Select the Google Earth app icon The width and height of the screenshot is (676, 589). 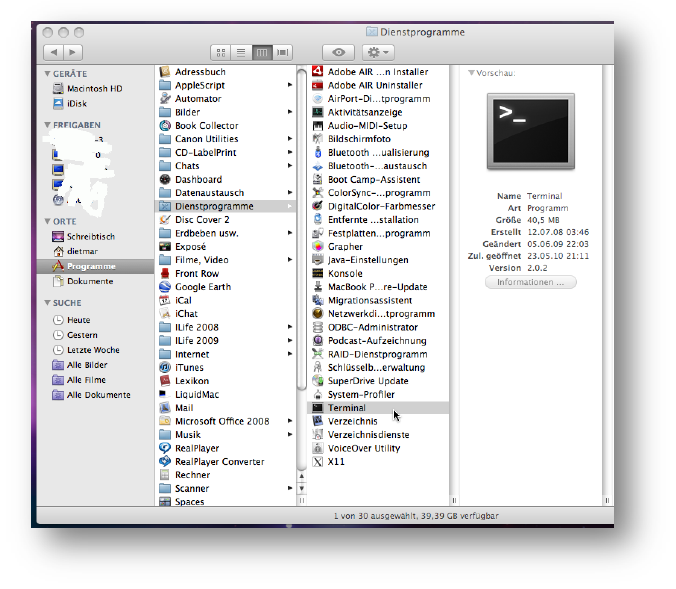165,287
